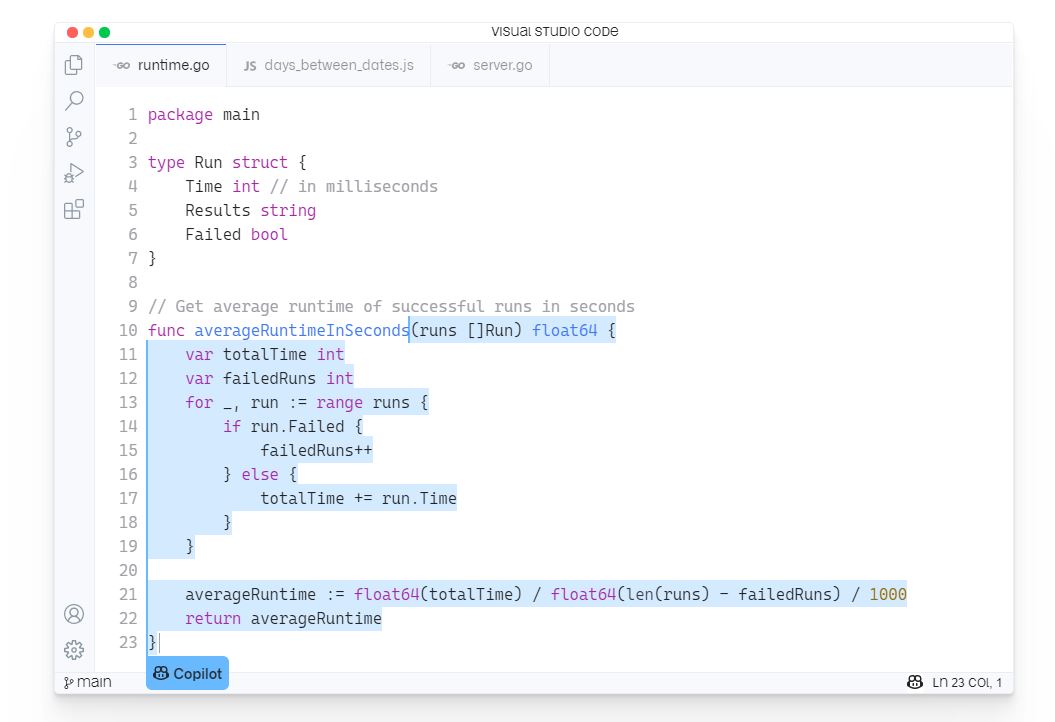Click the Ln 23 Col 1 cursor position
The width and height of the screenshot is (1055, 722).
pyautogui.click(x=966, y=682)
